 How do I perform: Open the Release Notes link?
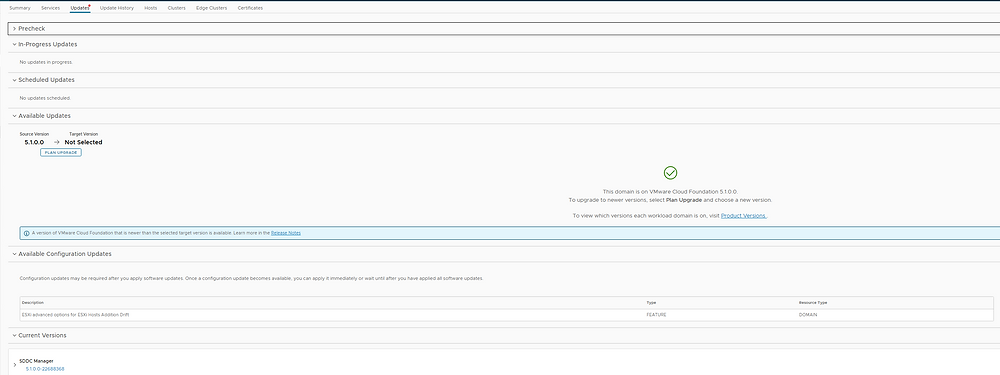point(286,233)
